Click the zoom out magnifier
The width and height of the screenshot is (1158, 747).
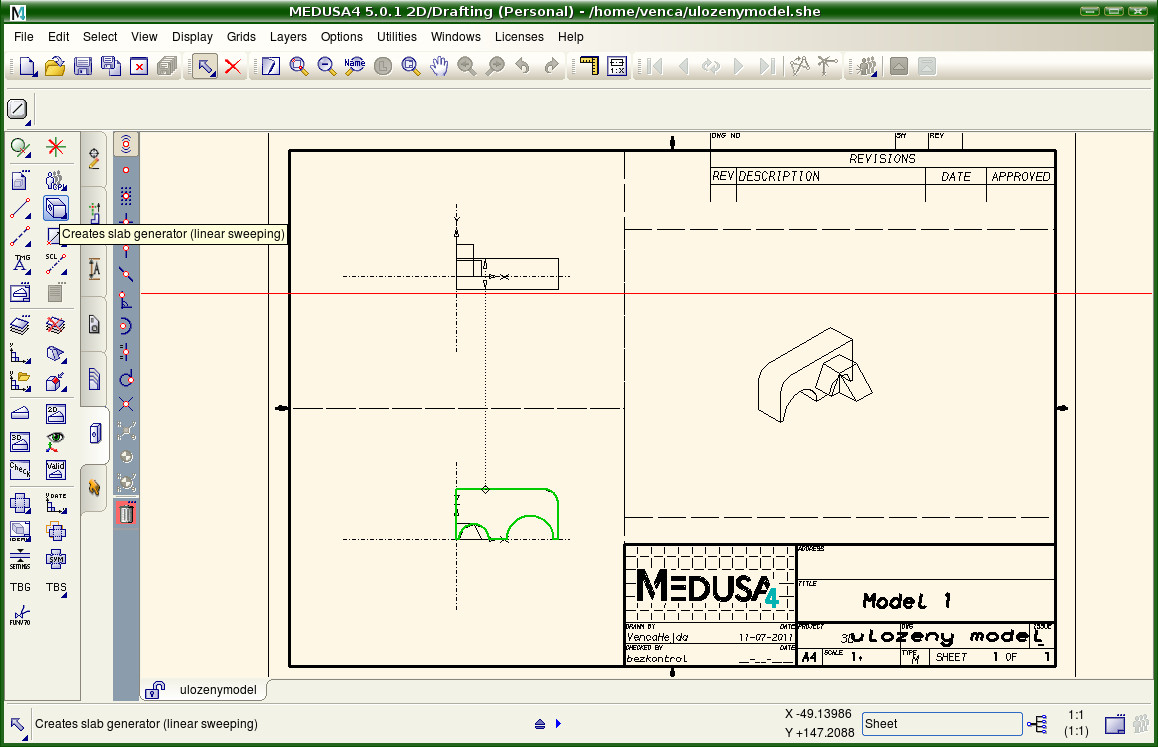point(327,66)
